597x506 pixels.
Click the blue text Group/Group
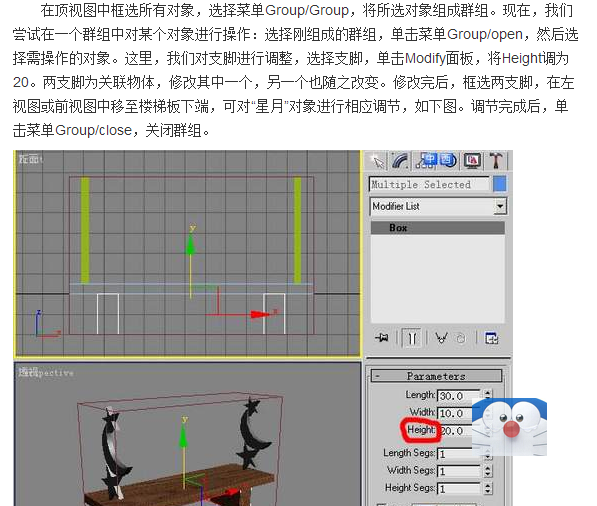pyautogui.click(x=307, y=10)
